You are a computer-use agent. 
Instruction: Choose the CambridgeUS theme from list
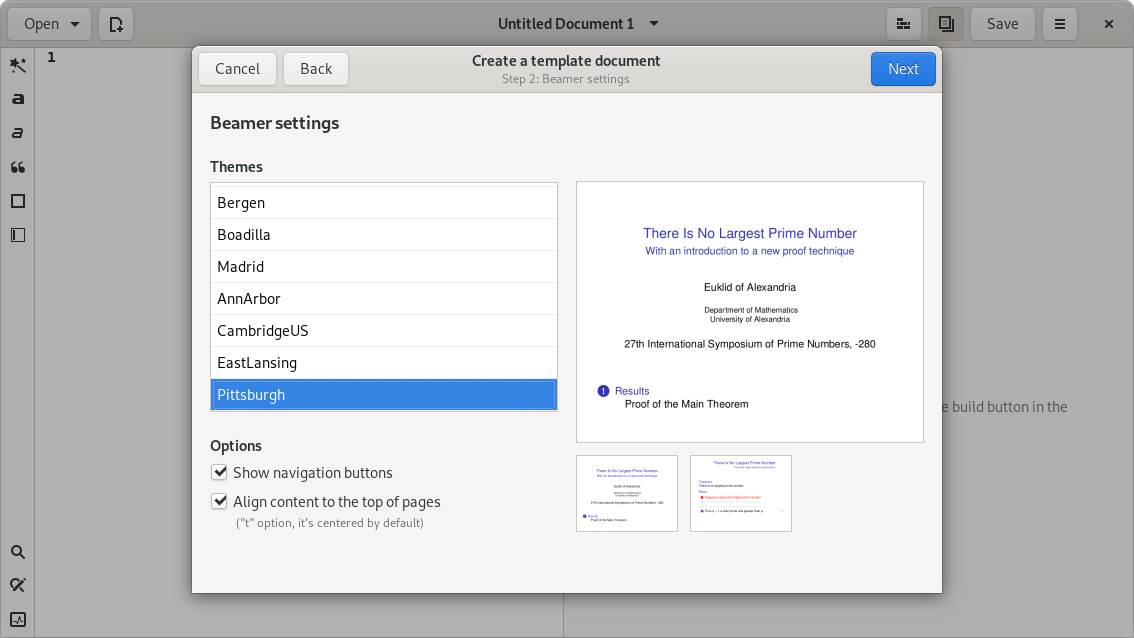click(x=383, y=331)
